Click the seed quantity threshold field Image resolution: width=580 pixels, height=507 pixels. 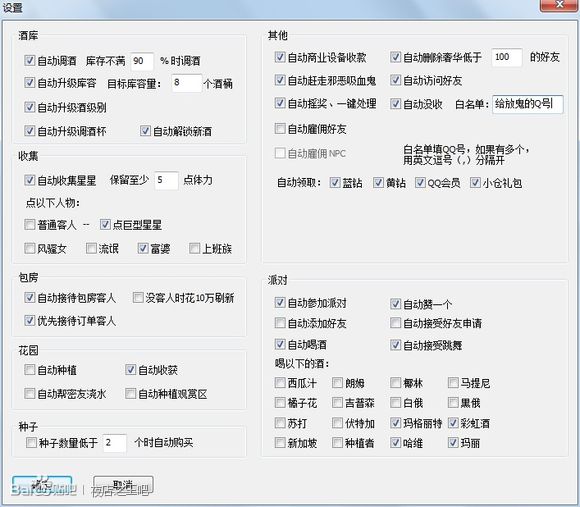(114, 443)
